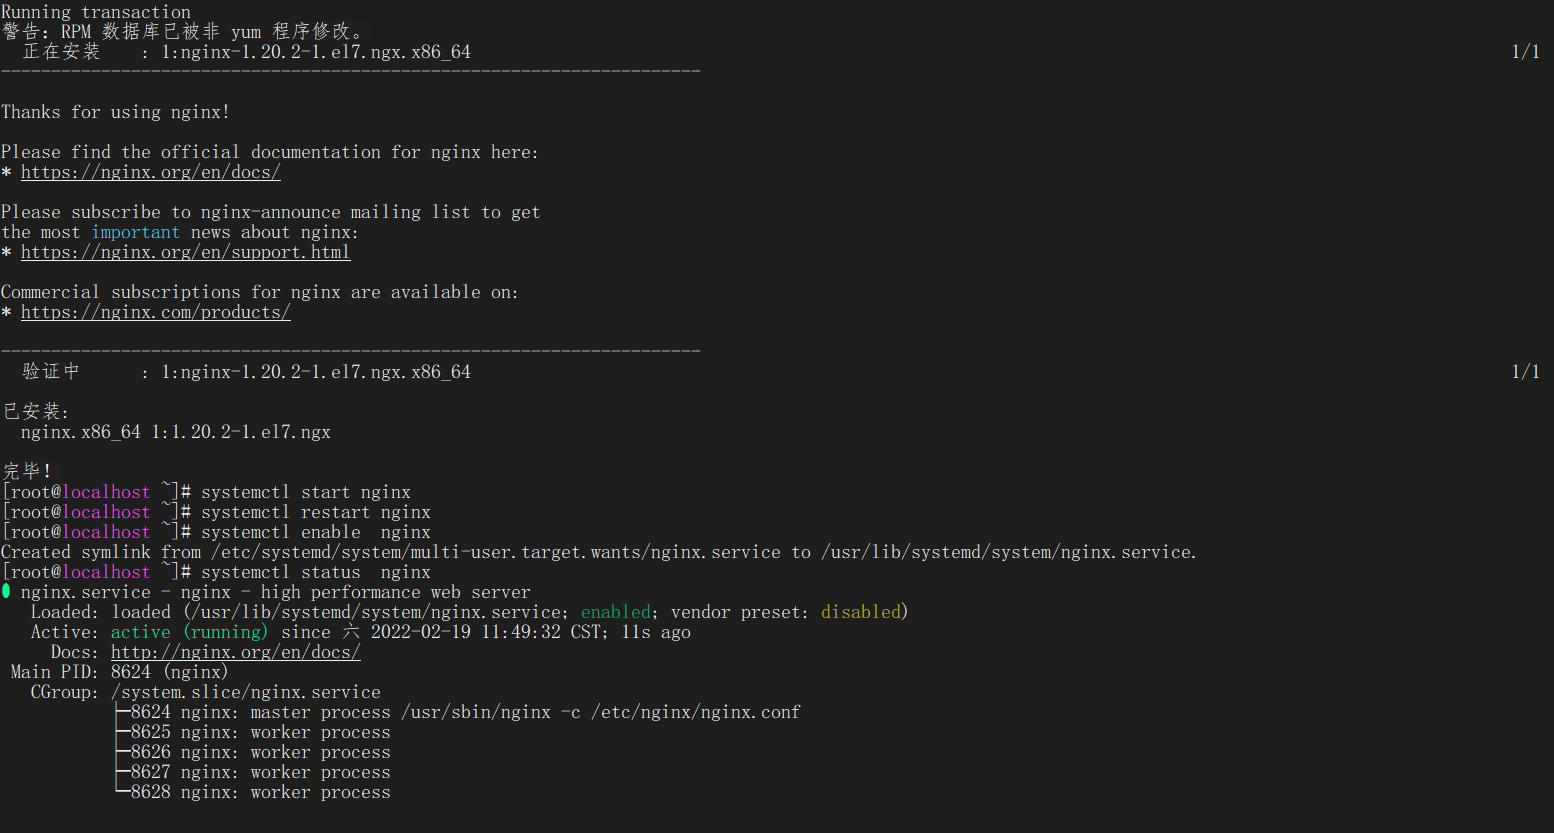
Task: Open the nginx.com/products/ link
Action: click(155, 312)
